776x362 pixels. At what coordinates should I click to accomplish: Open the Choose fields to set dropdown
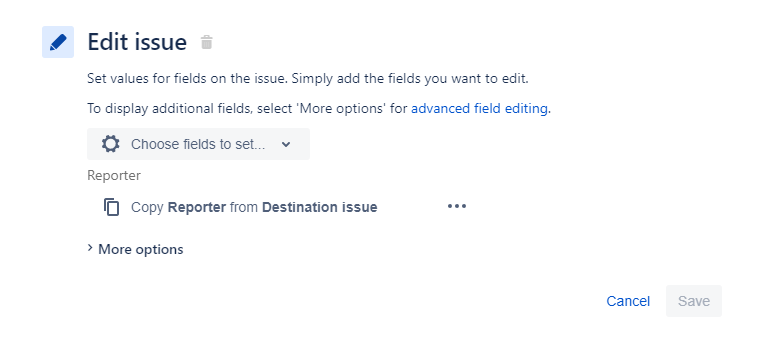[x=198, y=144]
